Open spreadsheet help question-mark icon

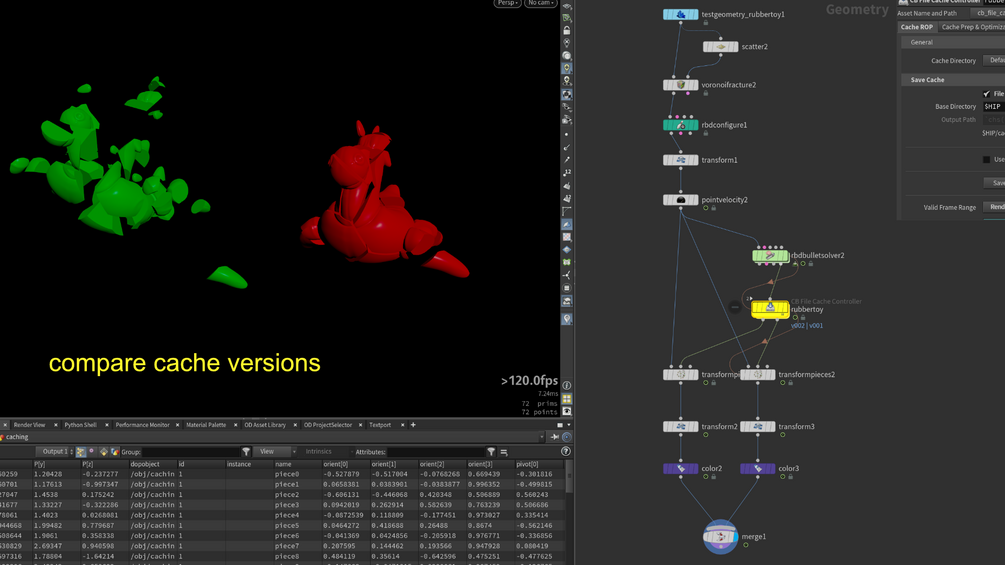coord(566,452)
